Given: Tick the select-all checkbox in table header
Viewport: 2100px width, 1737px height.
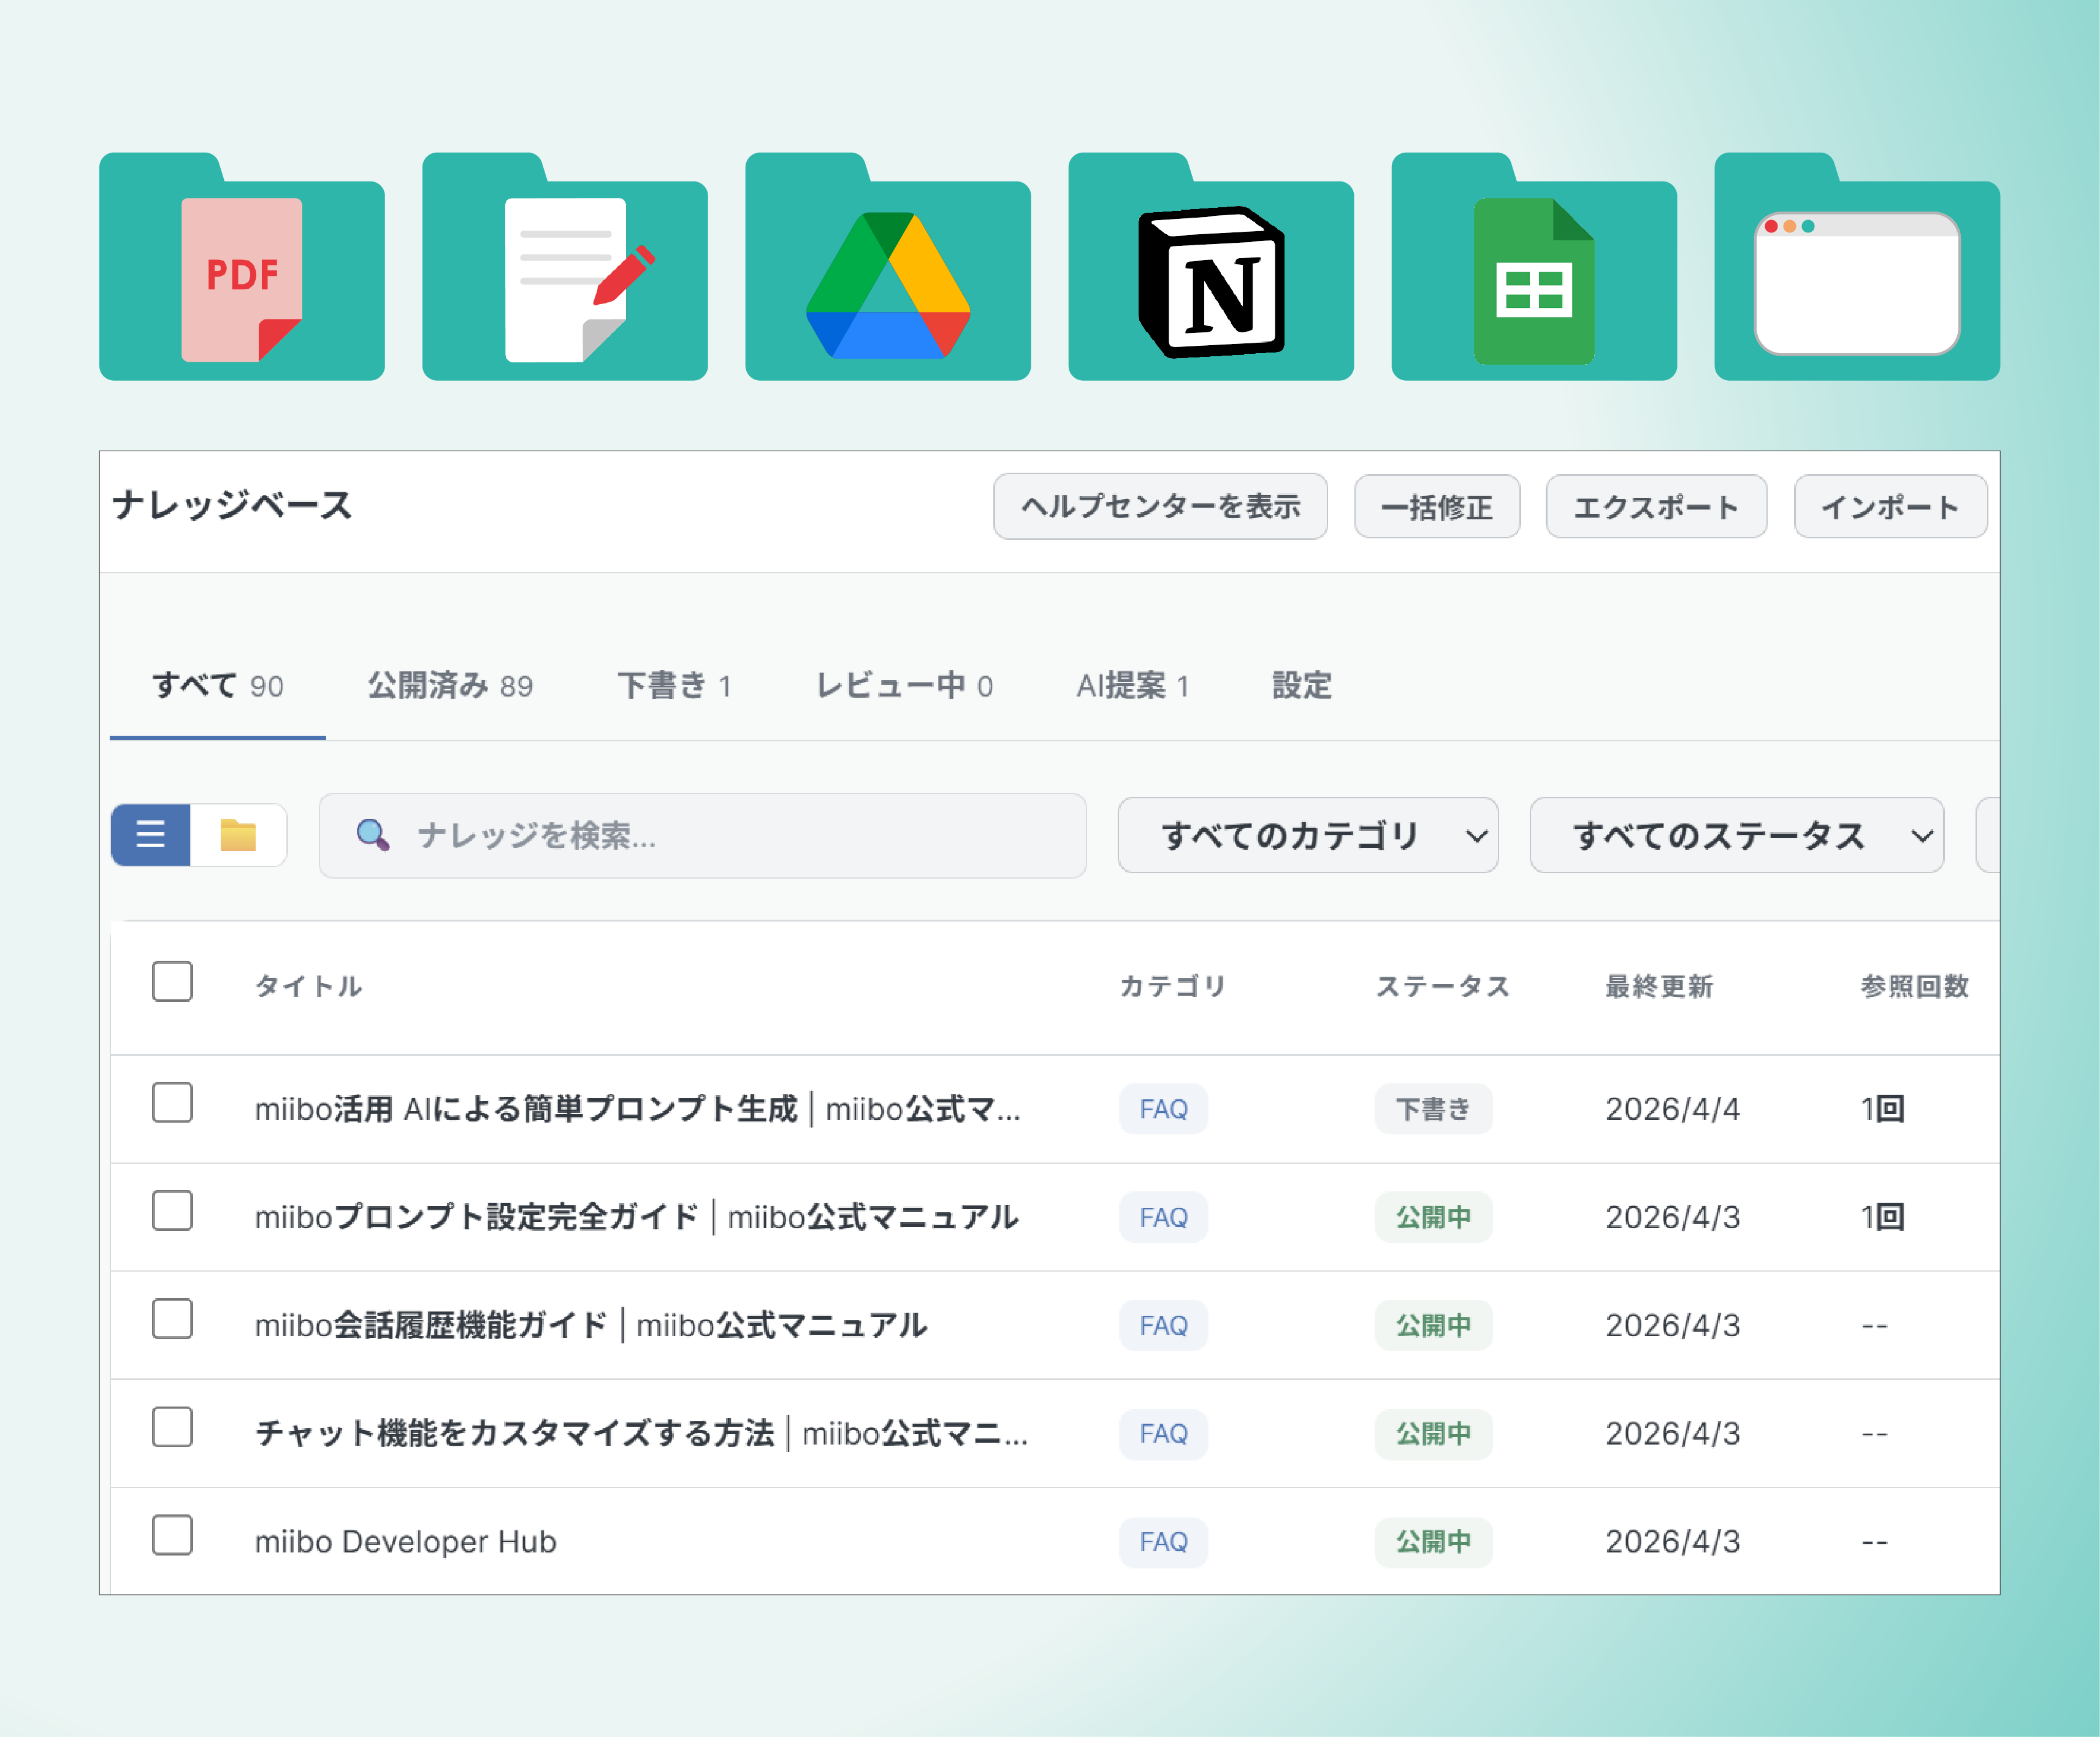Looking at the screenshot, I should (172, 981).
